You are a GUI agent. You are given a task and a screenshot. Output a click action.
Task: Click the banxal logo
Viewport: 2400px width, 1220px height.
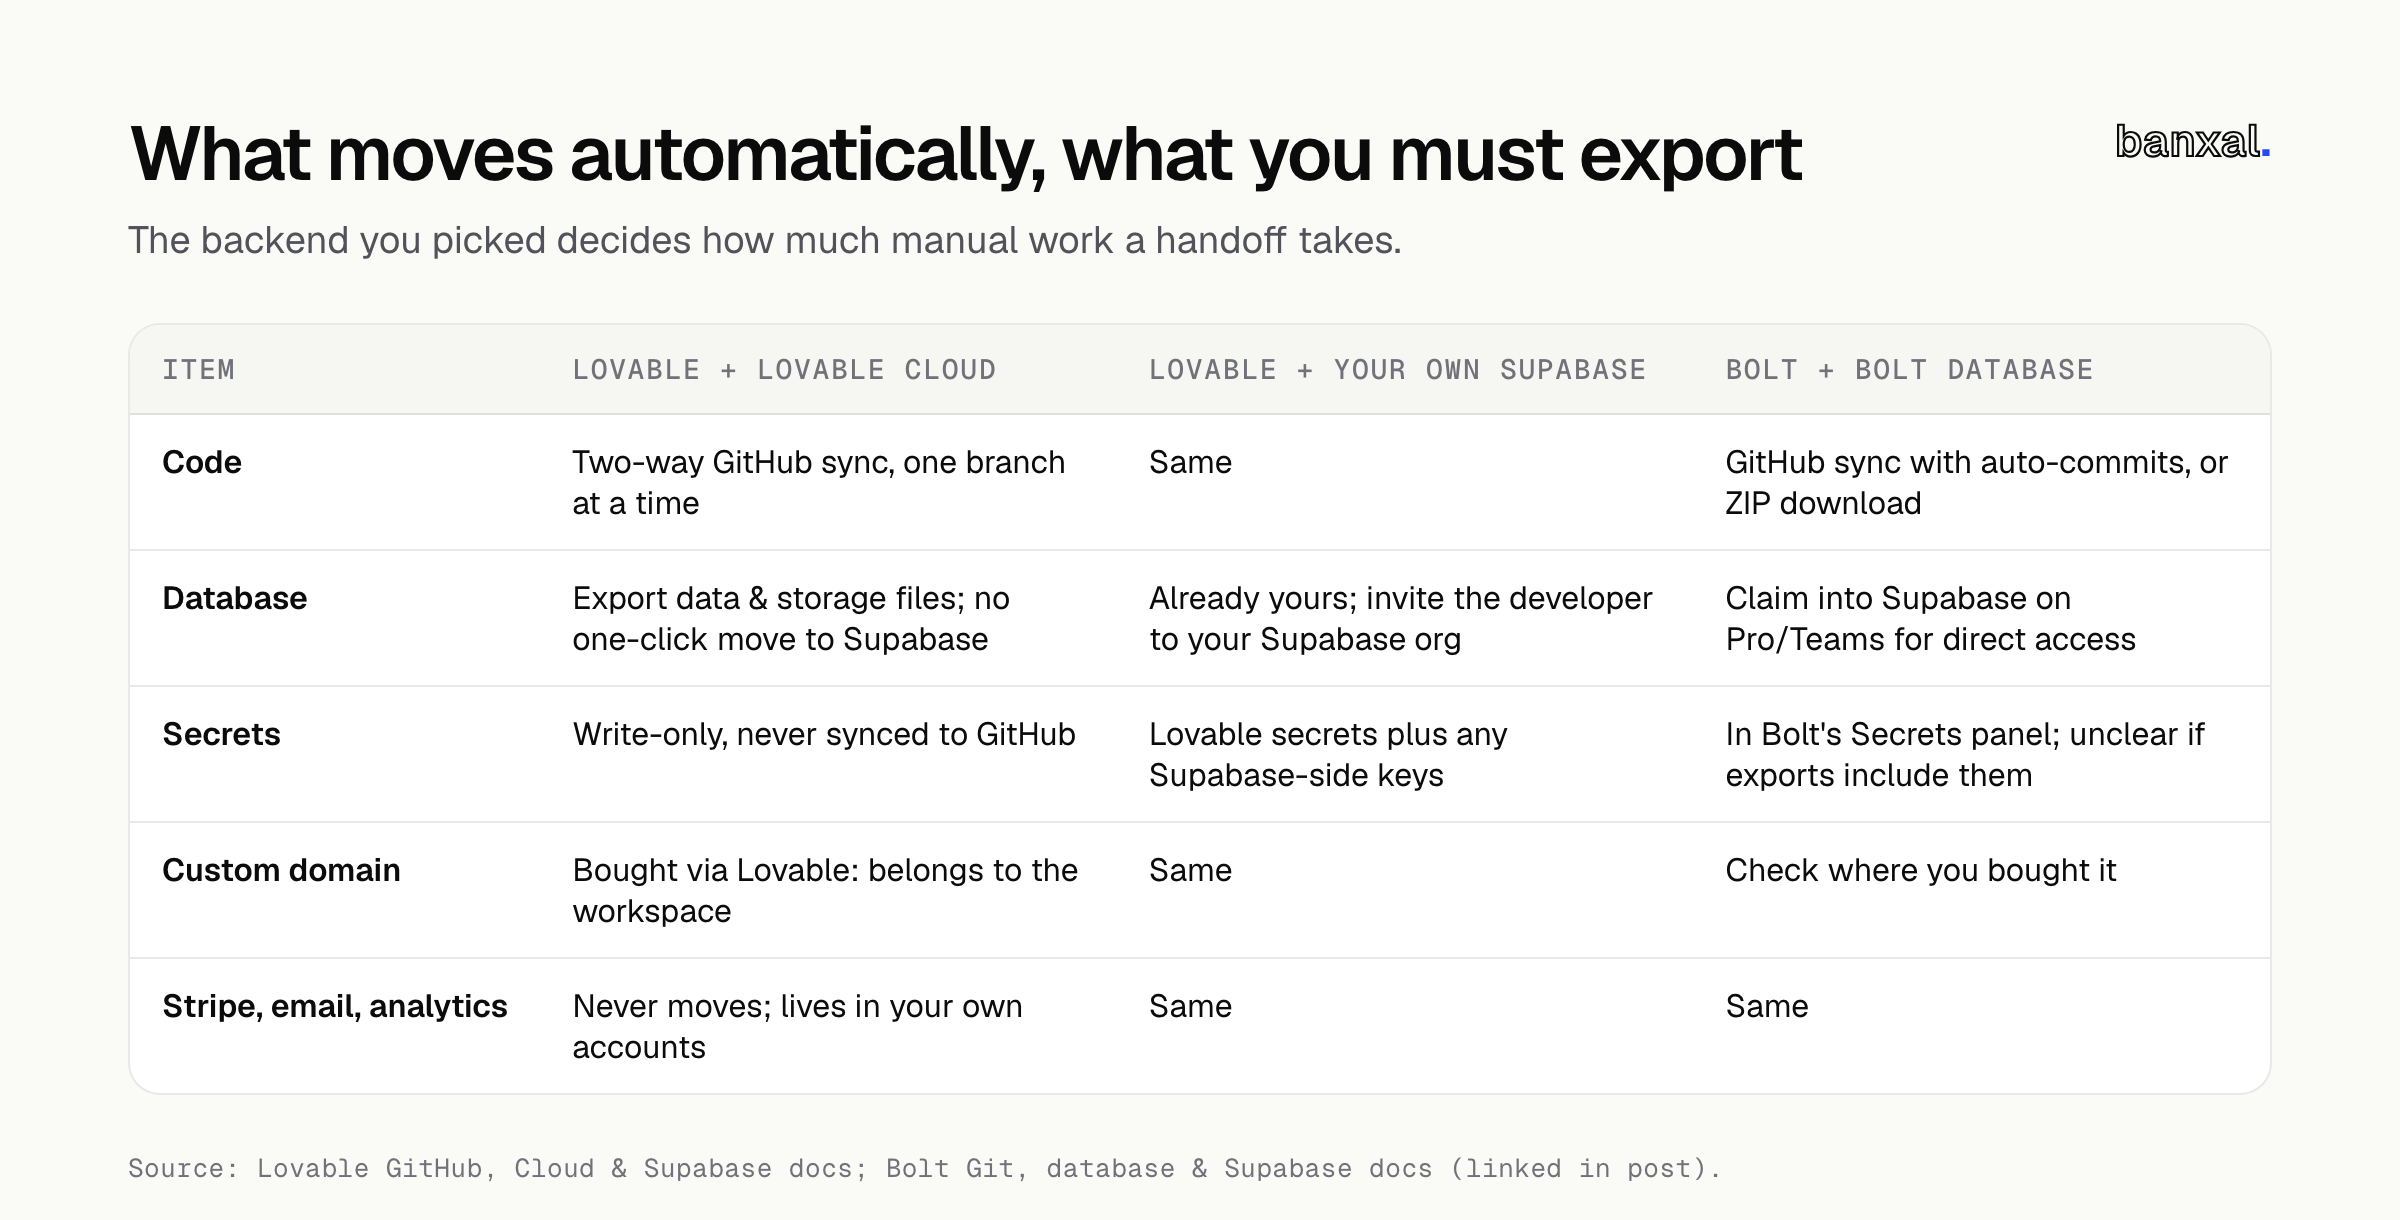click(2192, 142)
